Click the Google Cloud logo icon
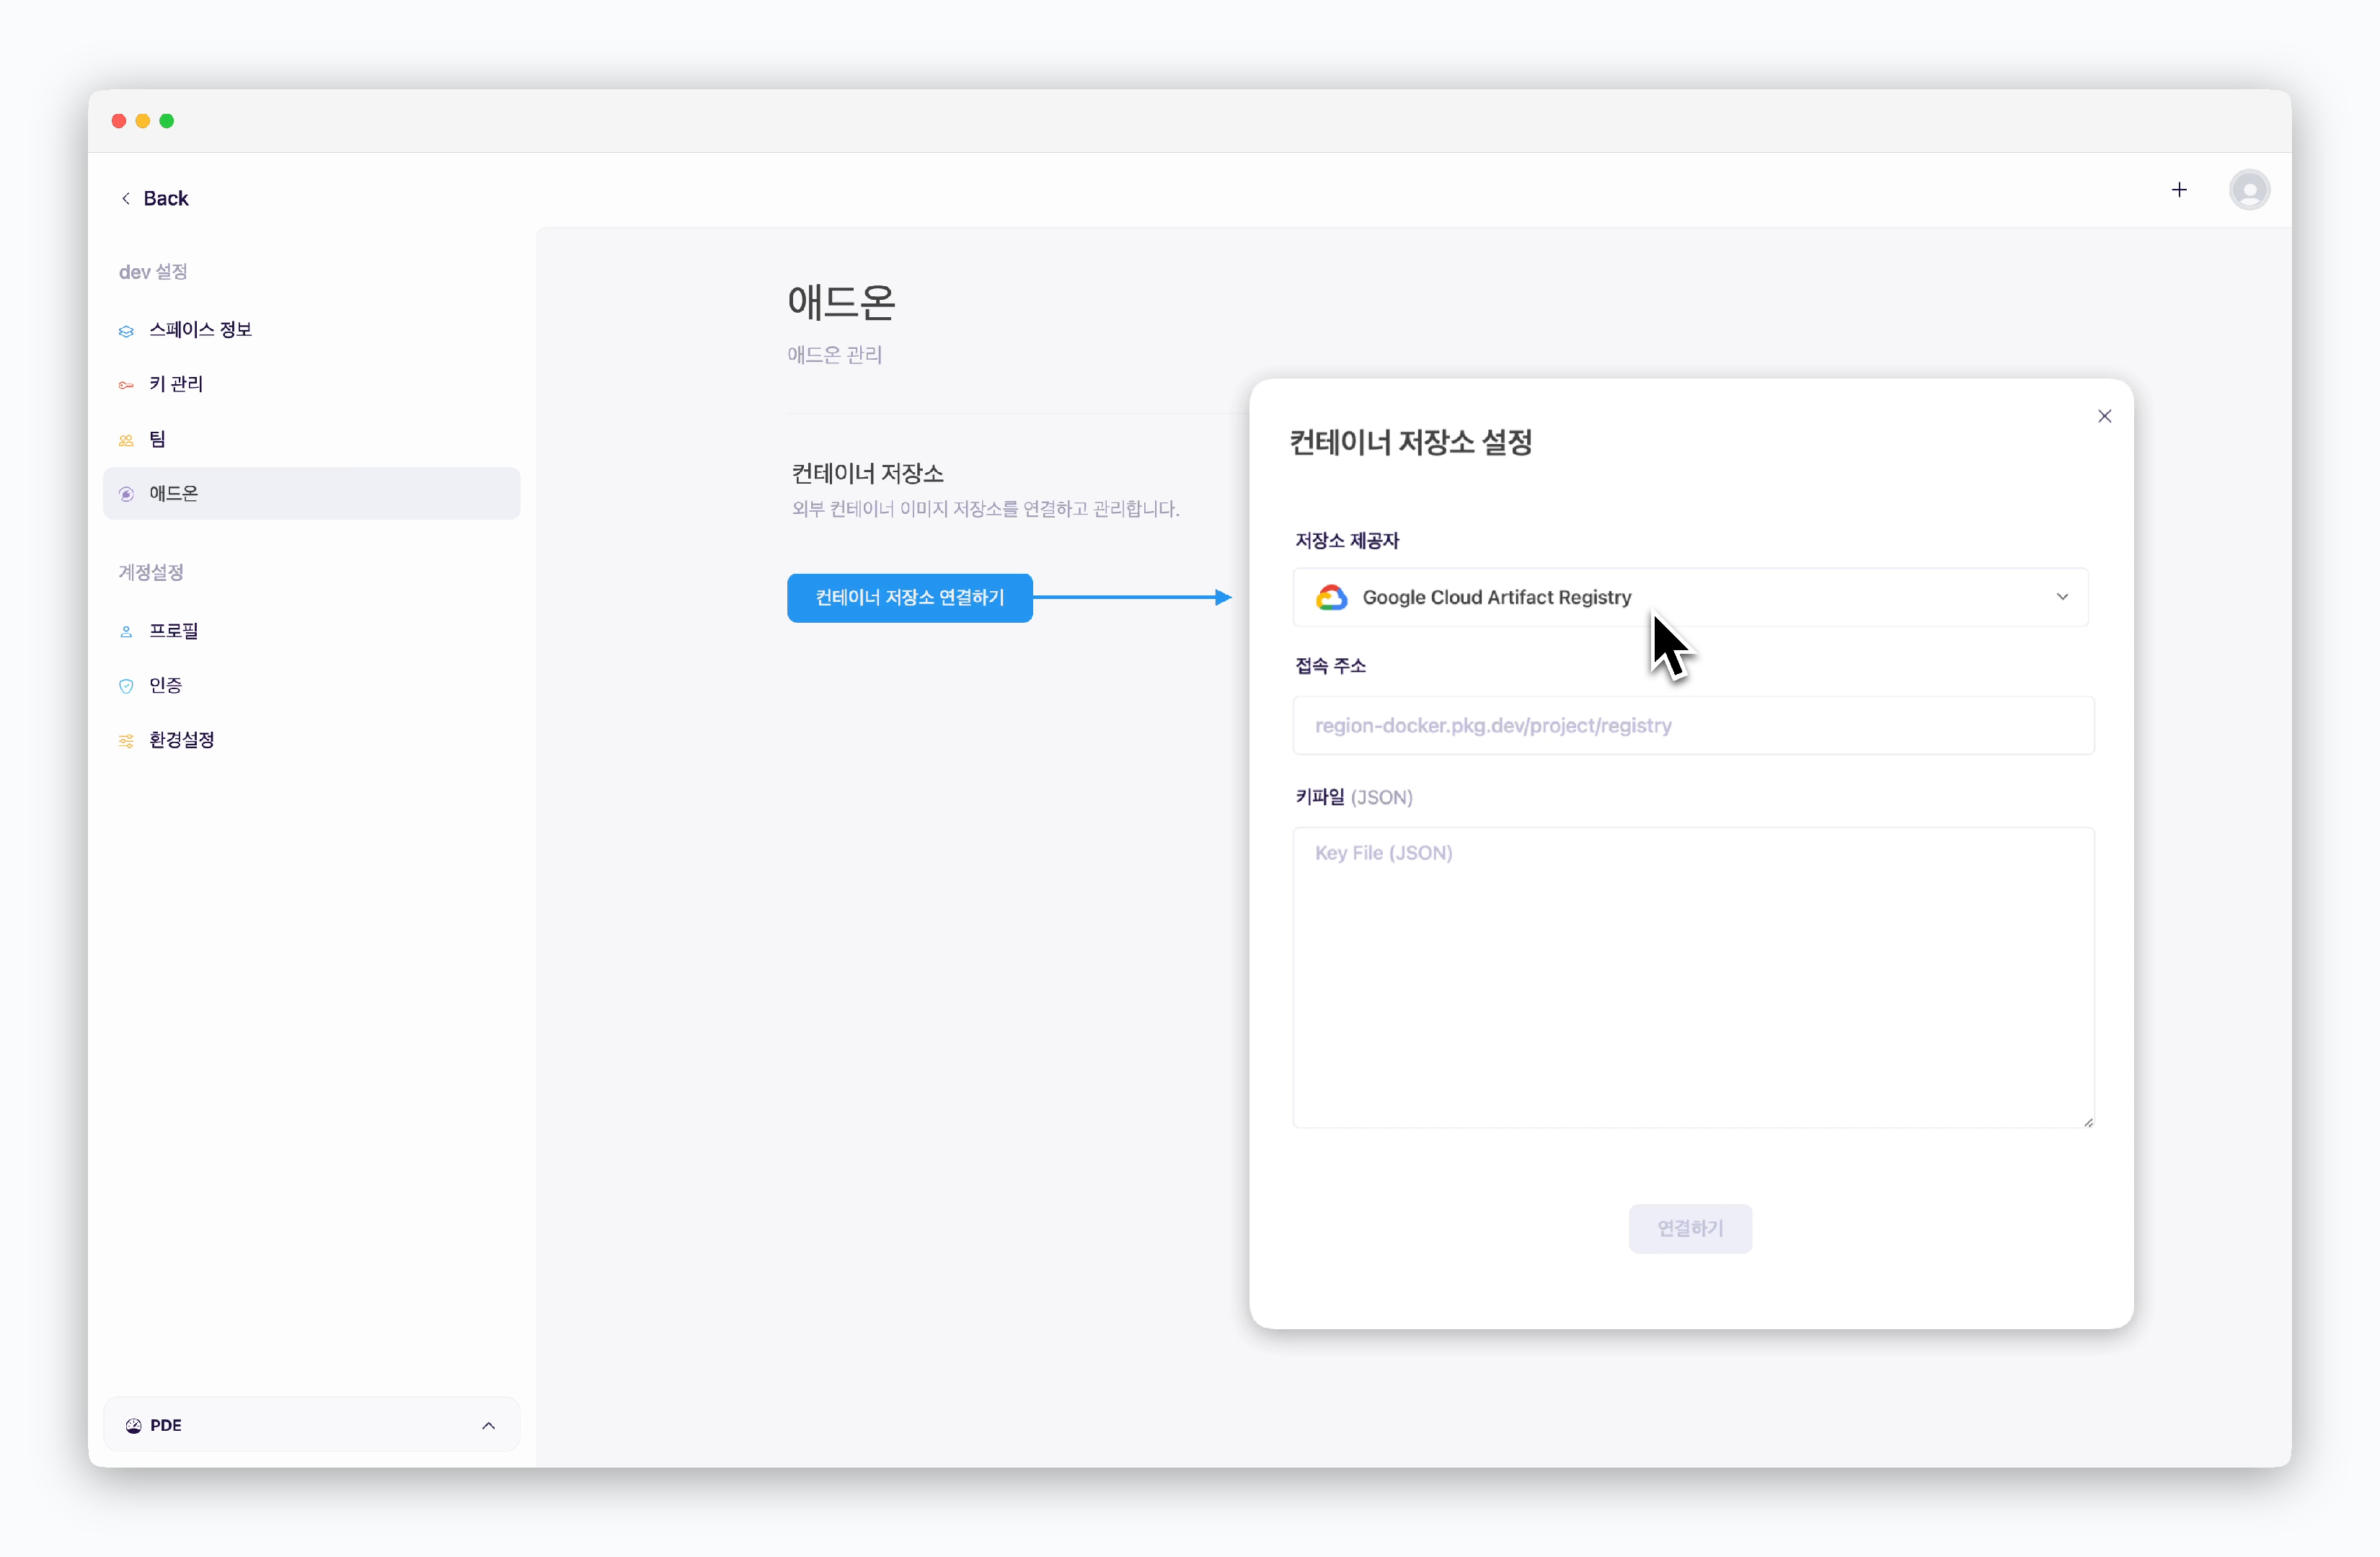2380x1557 pixels. [x=1331, y=597]
